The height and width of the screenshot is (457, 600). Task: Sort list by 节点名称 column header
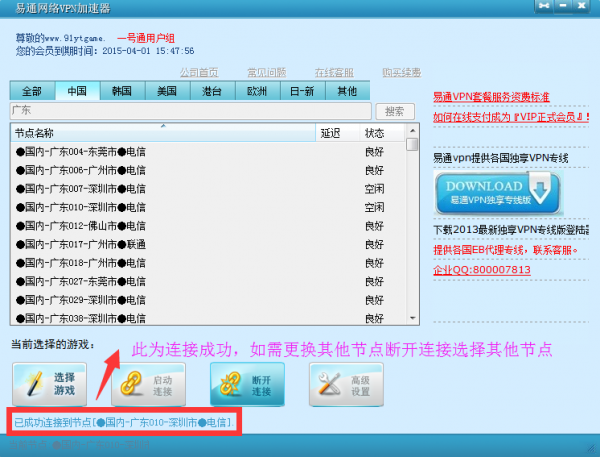pos(160,132)
